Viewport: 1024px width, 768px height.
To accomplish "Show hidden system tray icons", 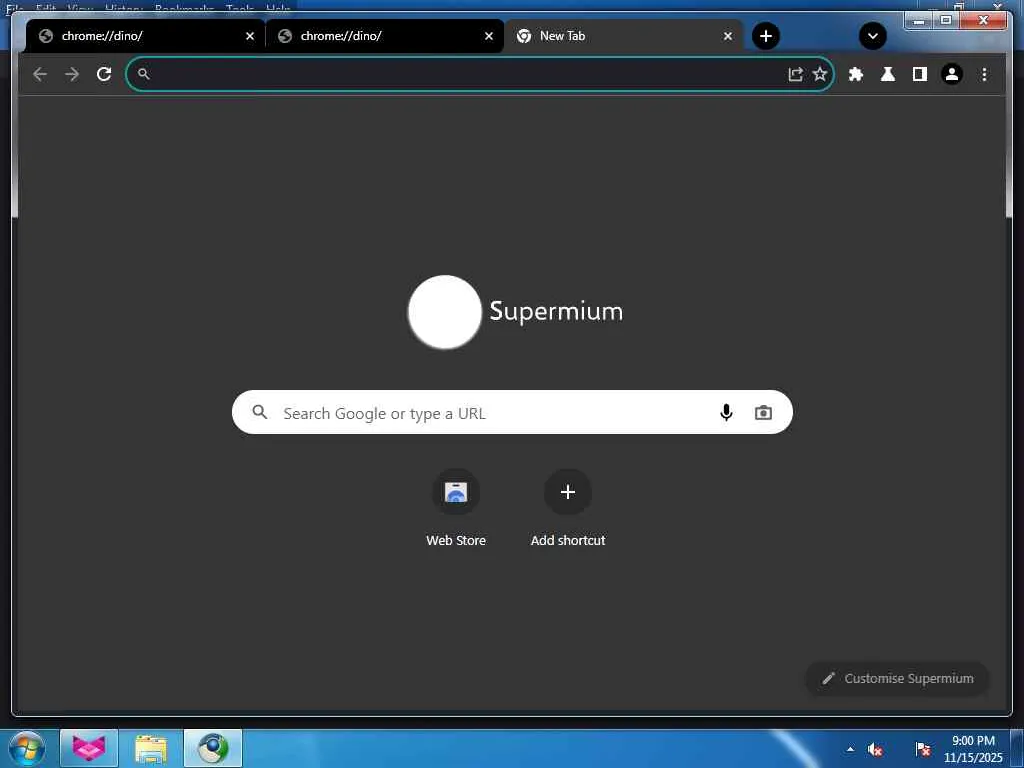I will [x=850, y=749].
